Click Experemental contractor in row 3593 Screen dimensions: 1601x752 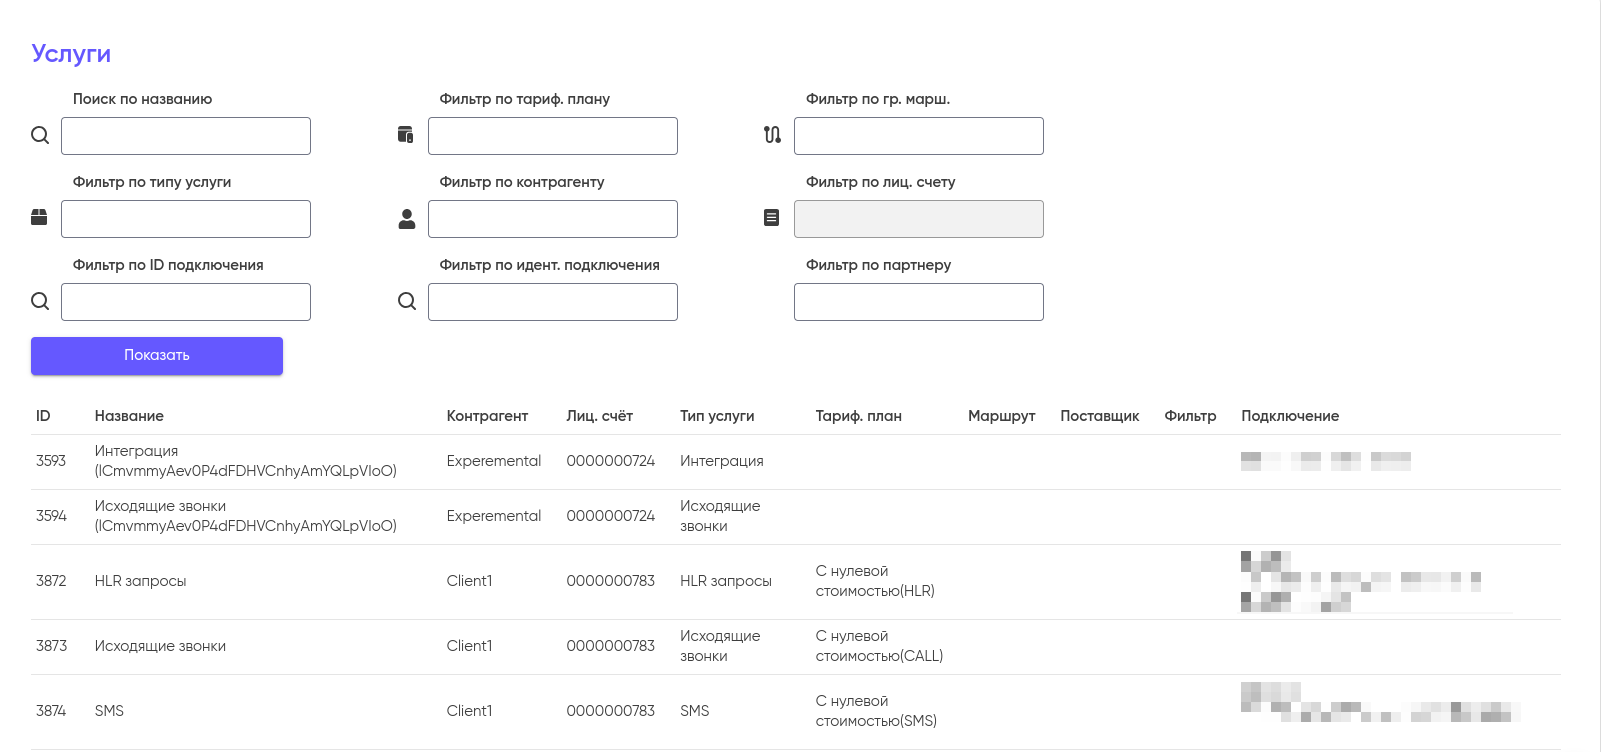click(493, 461)
